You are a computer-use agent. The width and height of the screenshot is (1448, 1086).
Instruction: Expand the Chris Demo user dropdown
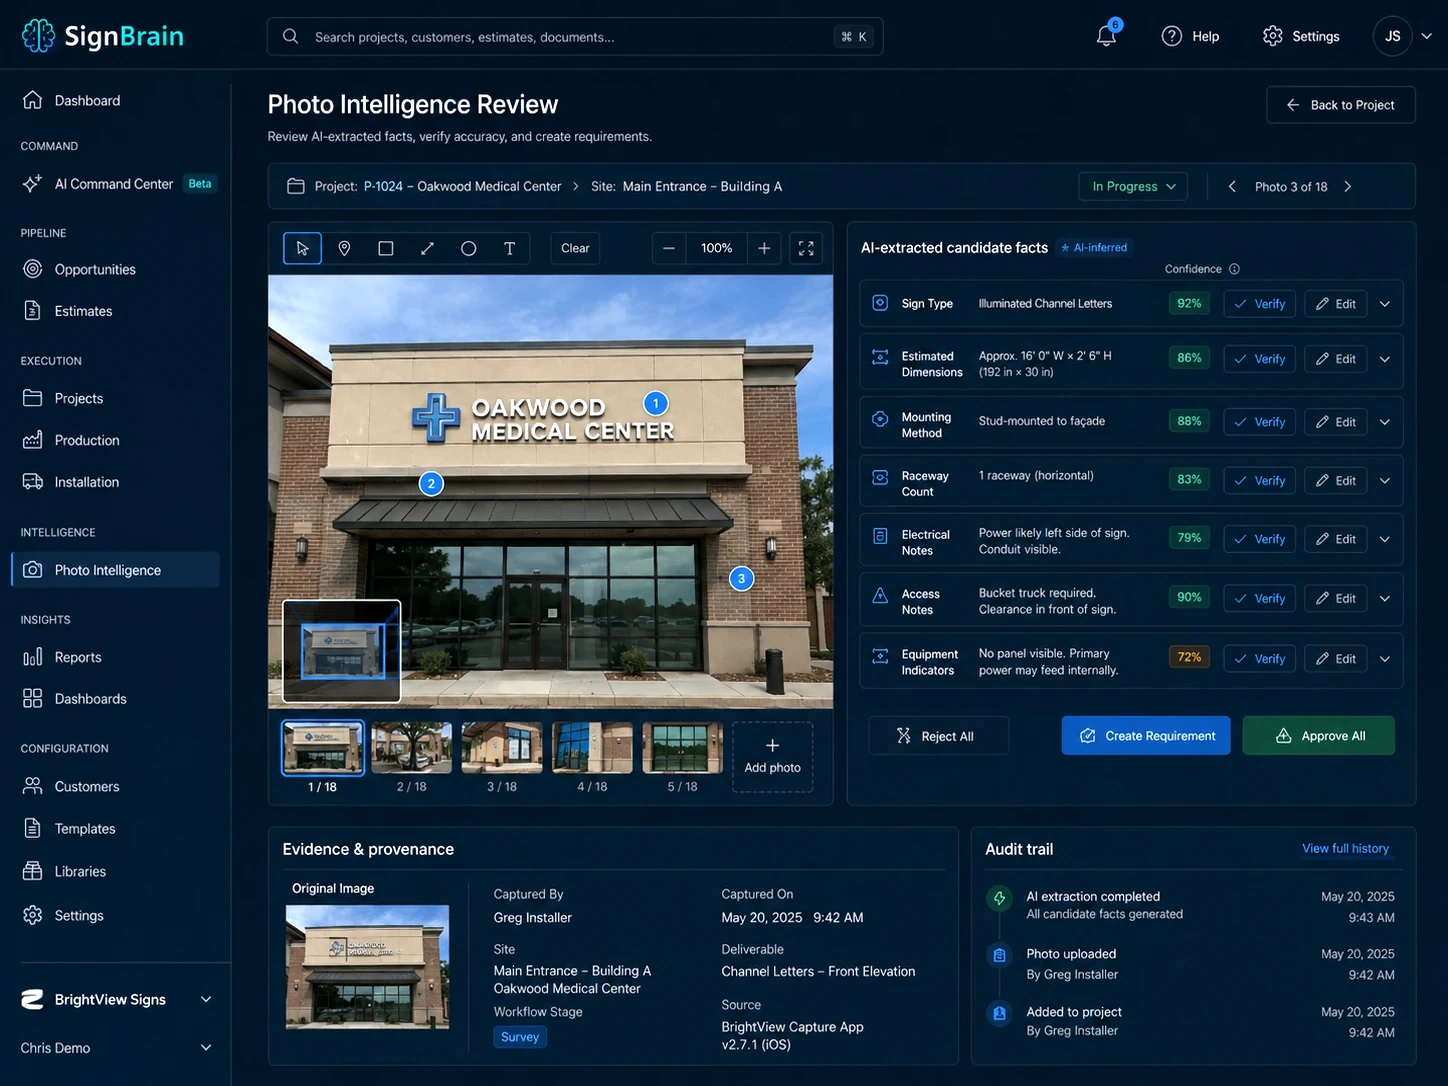tap(116, 1048)
